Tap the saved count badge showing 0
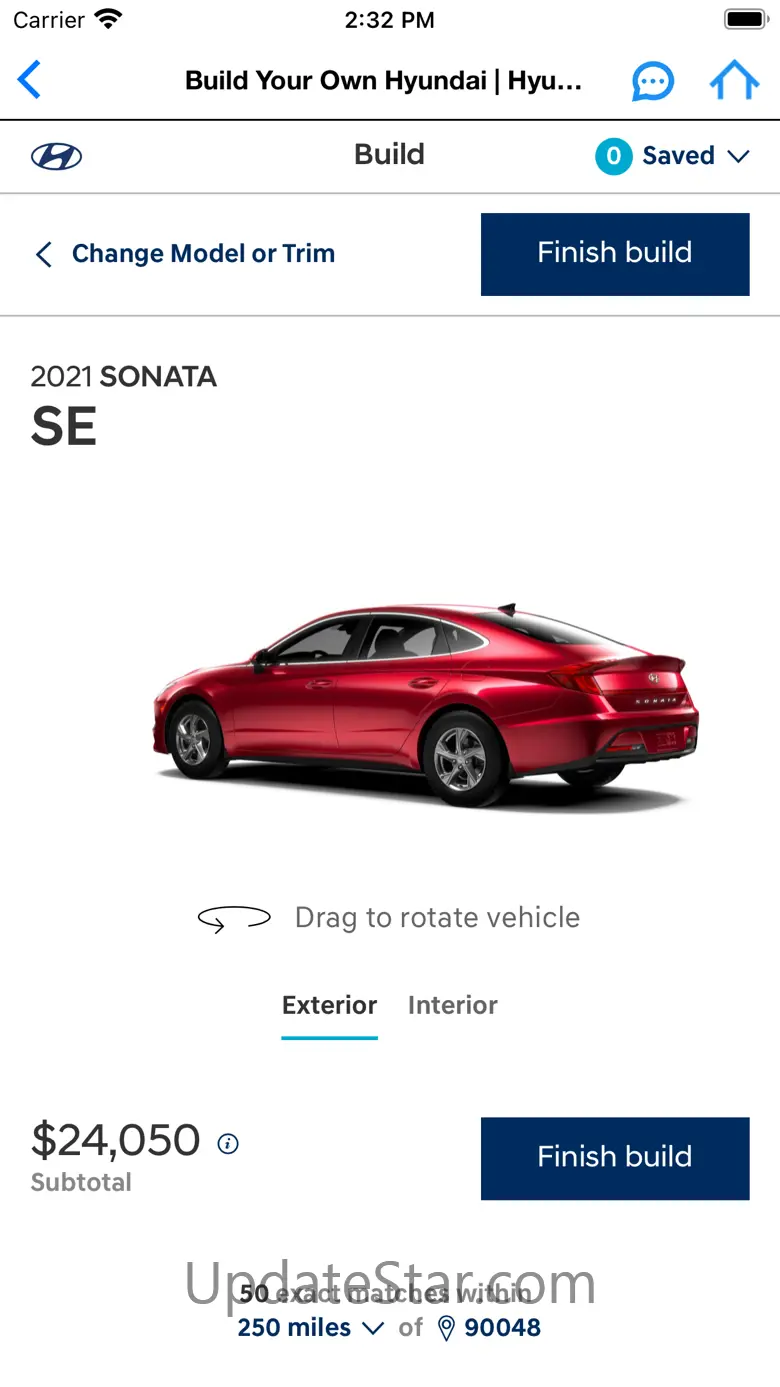This screenshot has width=780, height=1387. [613, 156]
